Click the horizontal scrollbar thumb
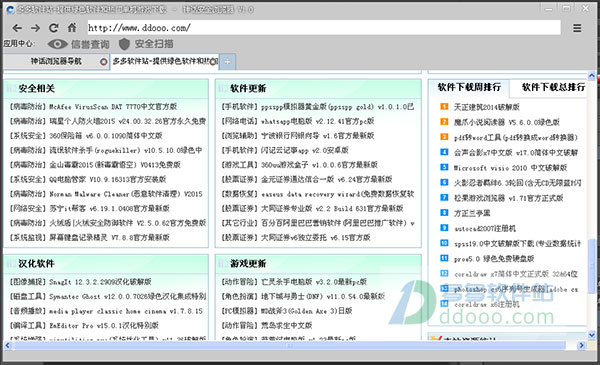Image resolution: width=600 pixels, height=365 pixels. 290,345
